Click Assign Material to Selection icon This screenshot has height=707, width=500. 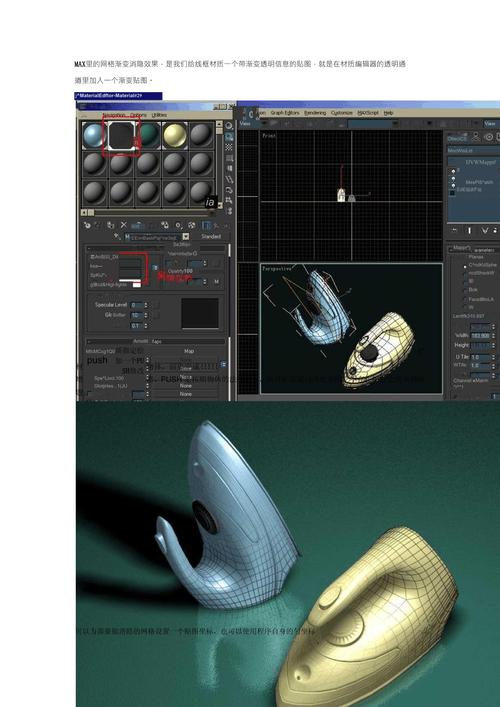(x=110, y=225)
